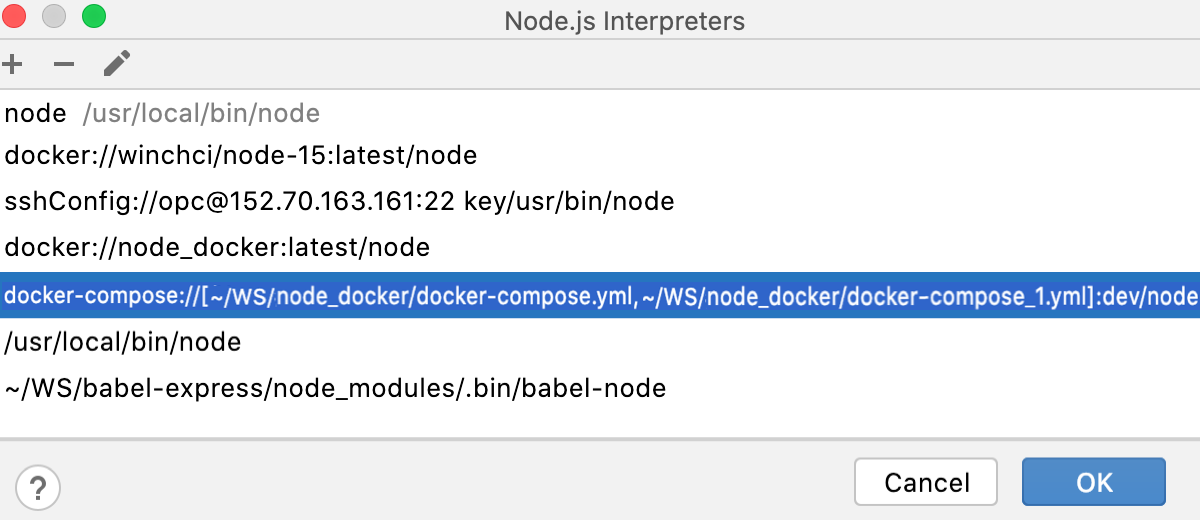Click the 'Node.js Interpreters' title bar text

point(624,20)
